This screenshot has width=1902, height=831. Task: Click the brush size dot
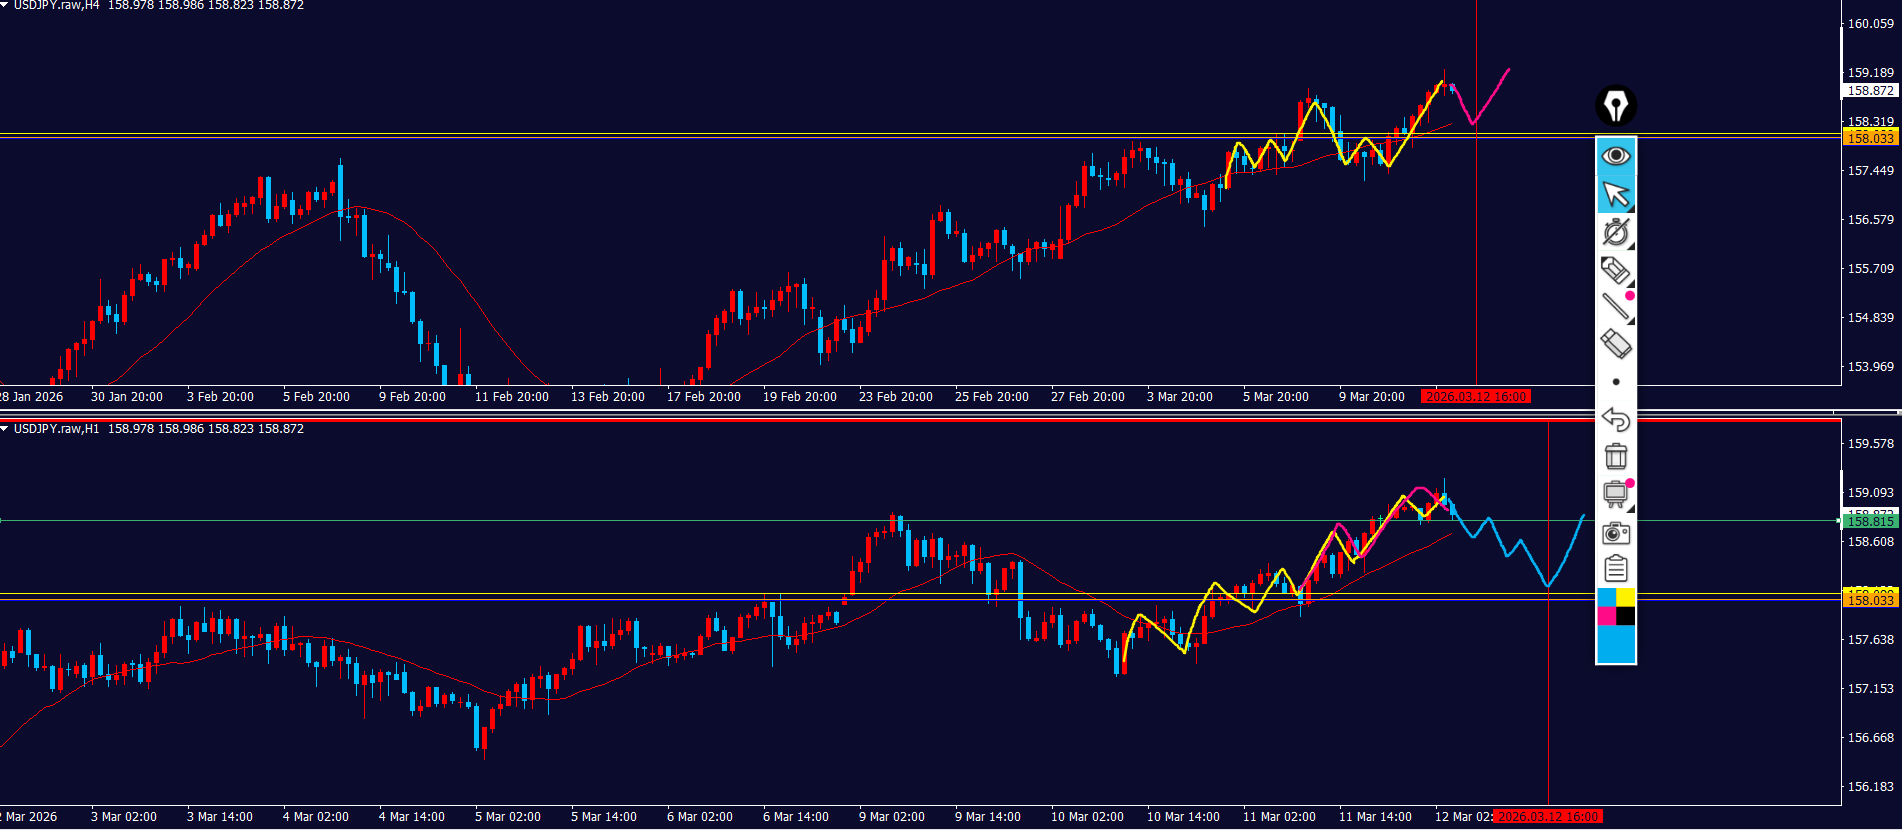coord(1616,382)
